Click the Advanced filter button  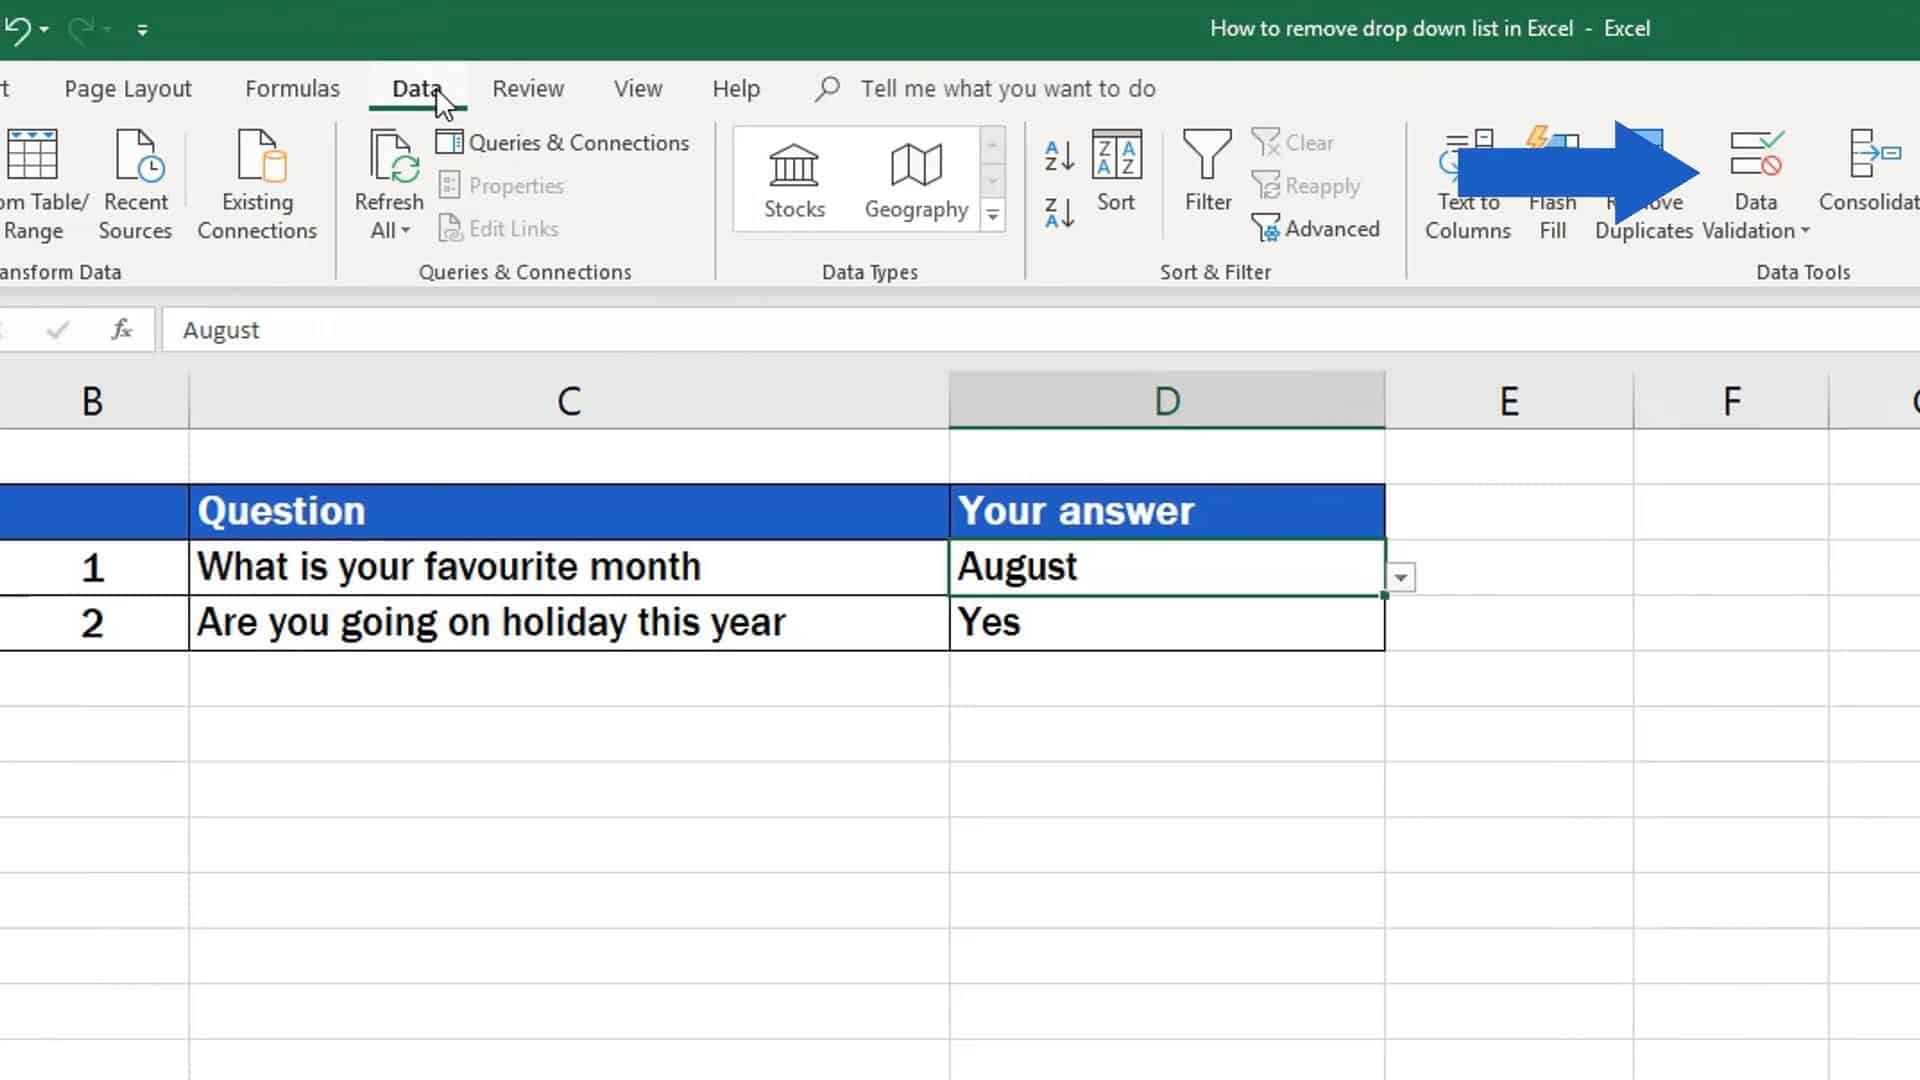coord(1333,228)
